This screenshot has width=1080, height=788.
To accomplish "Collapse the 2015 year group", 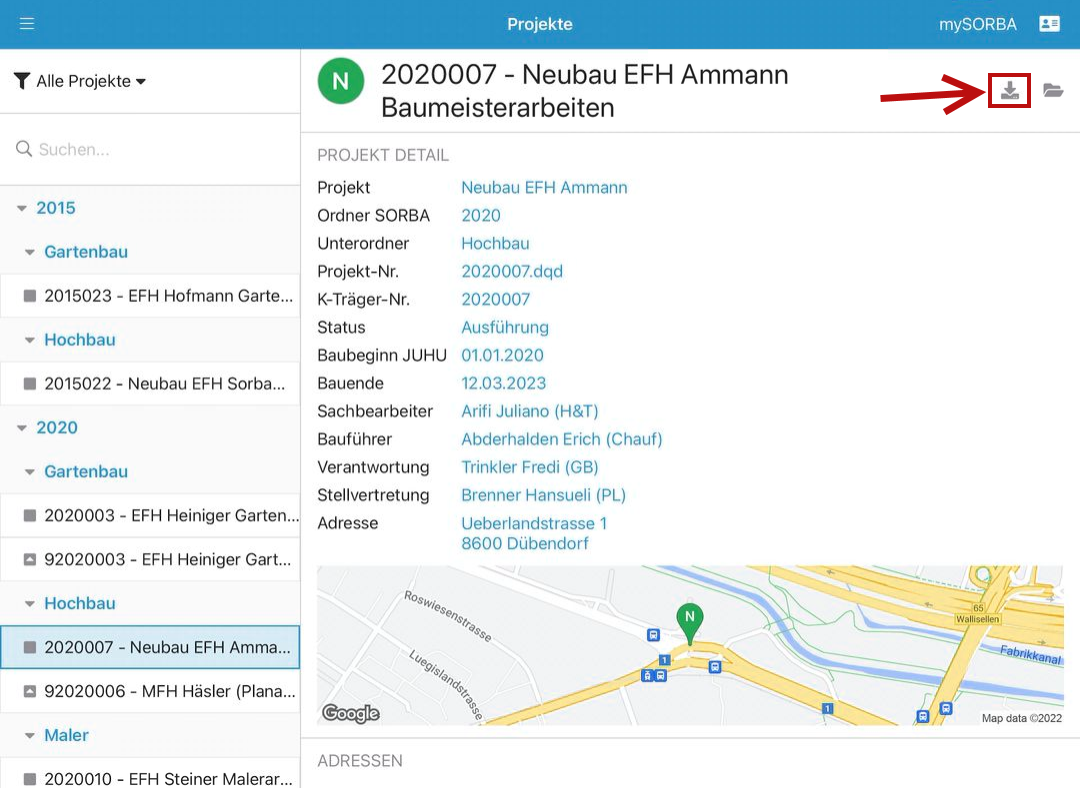I will coord(23,208).
